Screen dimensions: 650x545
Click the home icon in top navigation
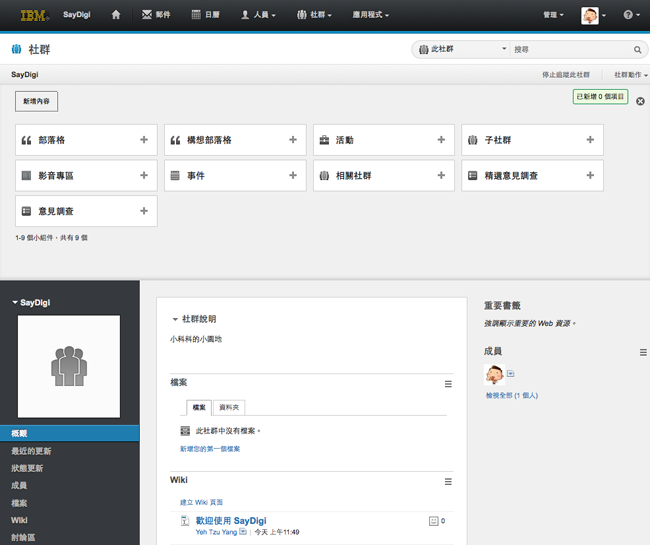coord(117,15)
